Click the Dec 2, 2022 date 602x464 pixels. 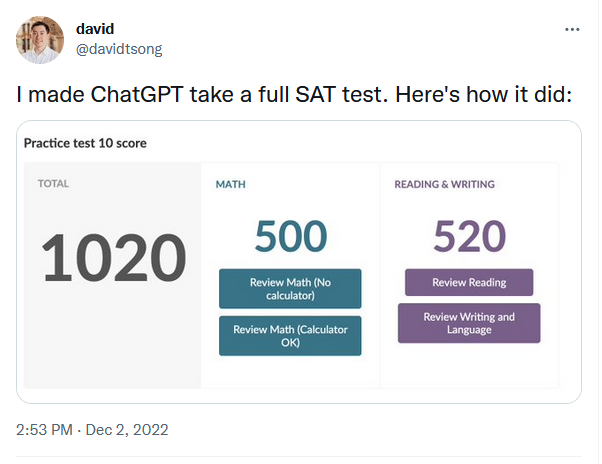128,430
